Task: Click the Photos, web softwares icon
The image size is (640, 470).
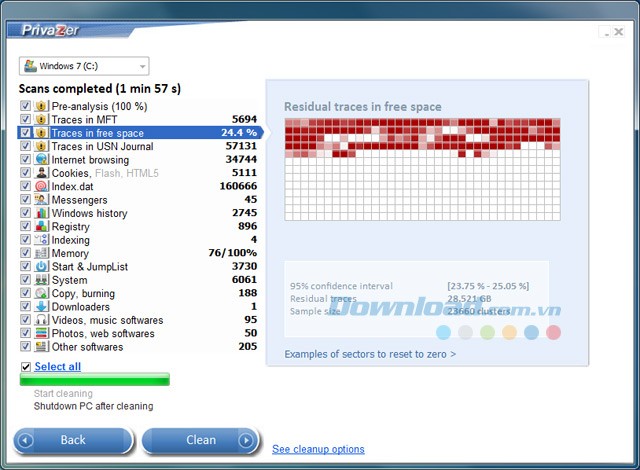Action: [x=41, y=334]
